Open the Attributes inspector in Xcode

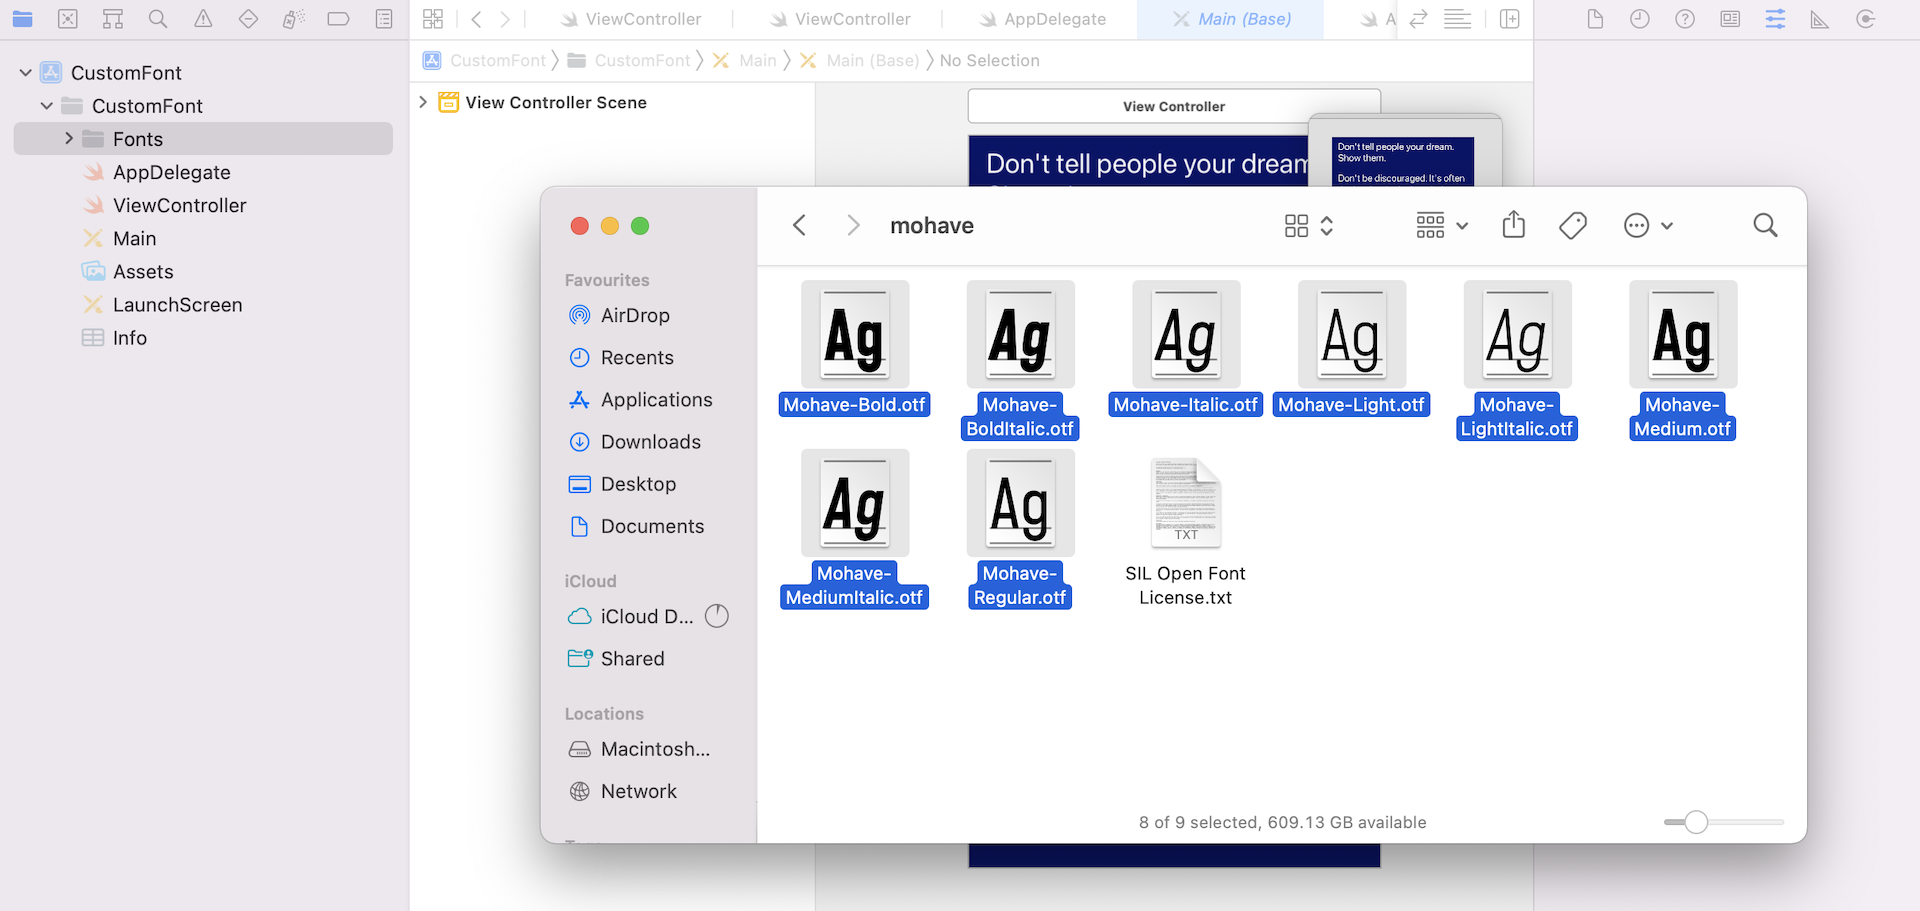(1775, 19)
